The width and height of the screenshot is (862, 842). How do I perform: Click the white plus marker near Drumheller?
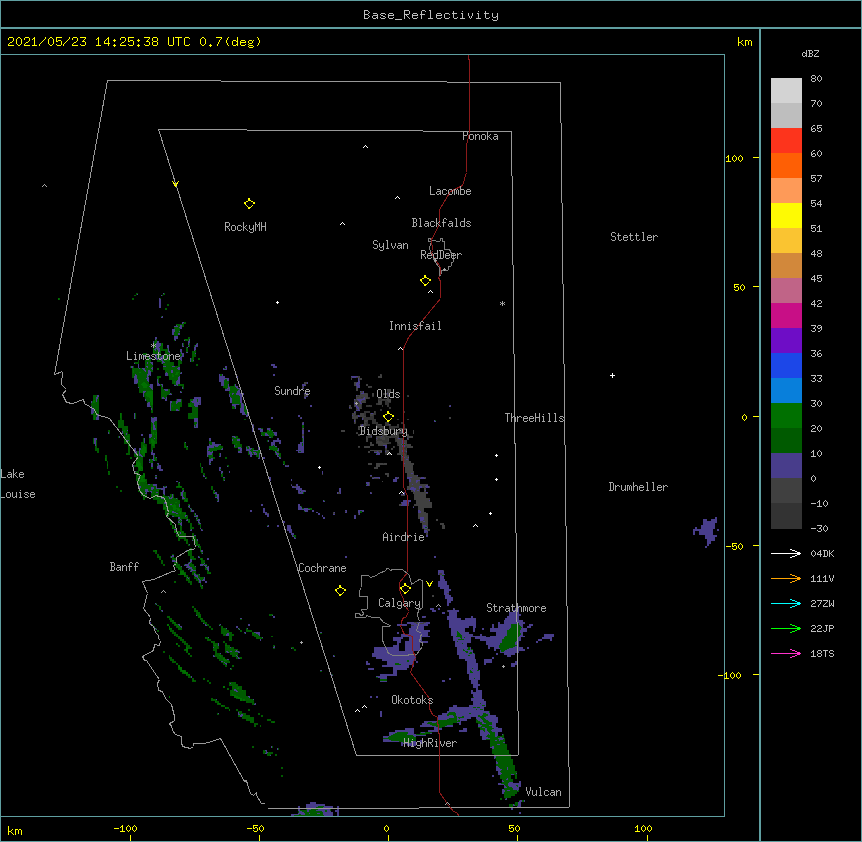(612, 375)
